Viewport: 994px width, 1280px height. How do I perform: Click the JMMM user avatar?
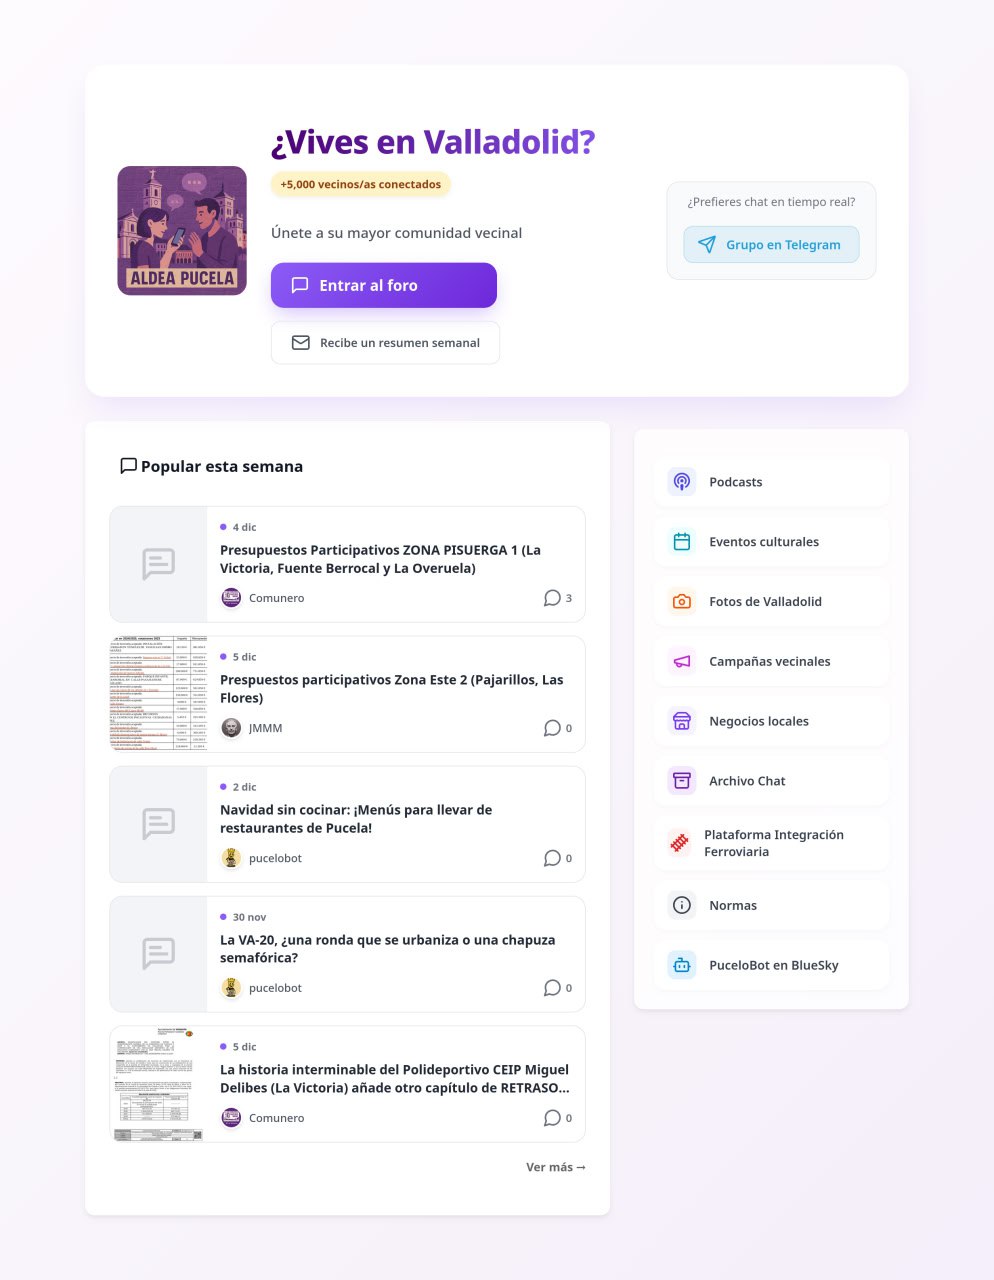click(231, 728)
